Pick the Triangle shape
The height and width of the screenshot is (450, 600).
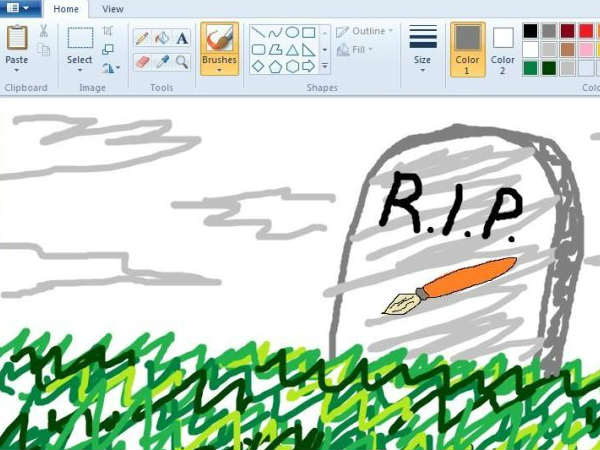click(x=292, y=49)
